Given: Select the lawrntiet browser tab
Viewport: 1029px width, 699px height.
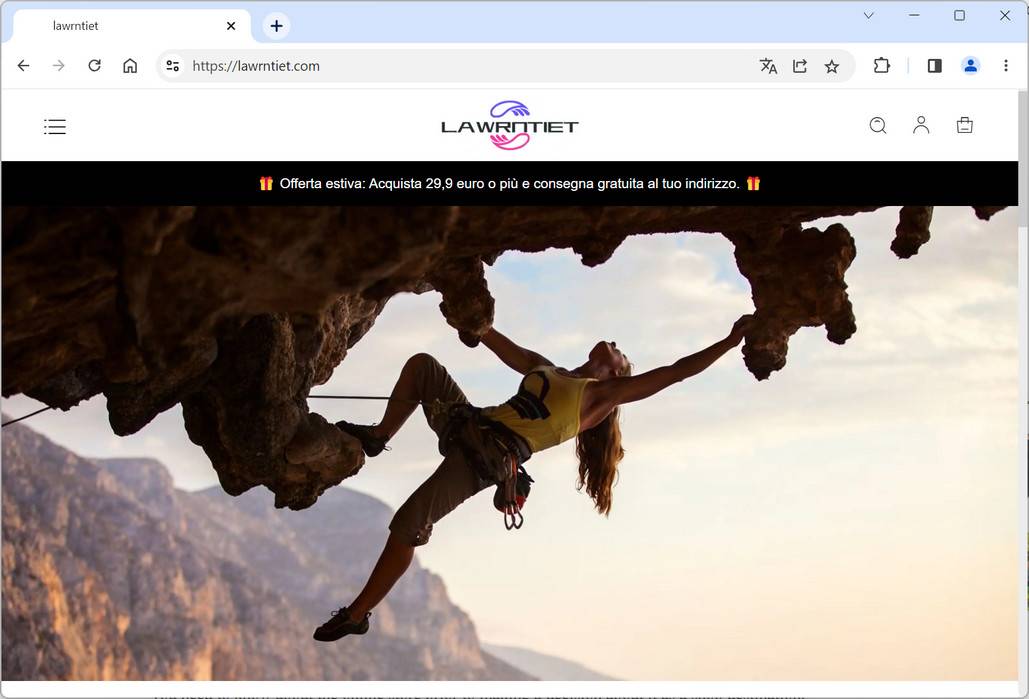Looking at the screenshot, I should 120,25.
